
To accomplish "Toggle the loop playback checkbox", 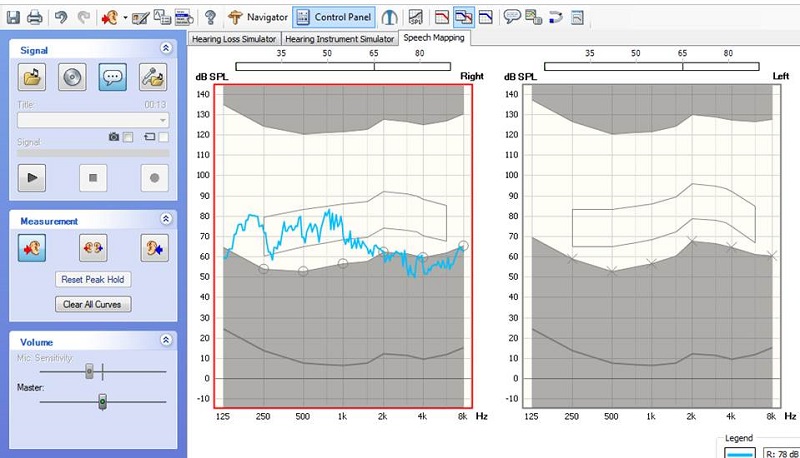I will 163,137.
